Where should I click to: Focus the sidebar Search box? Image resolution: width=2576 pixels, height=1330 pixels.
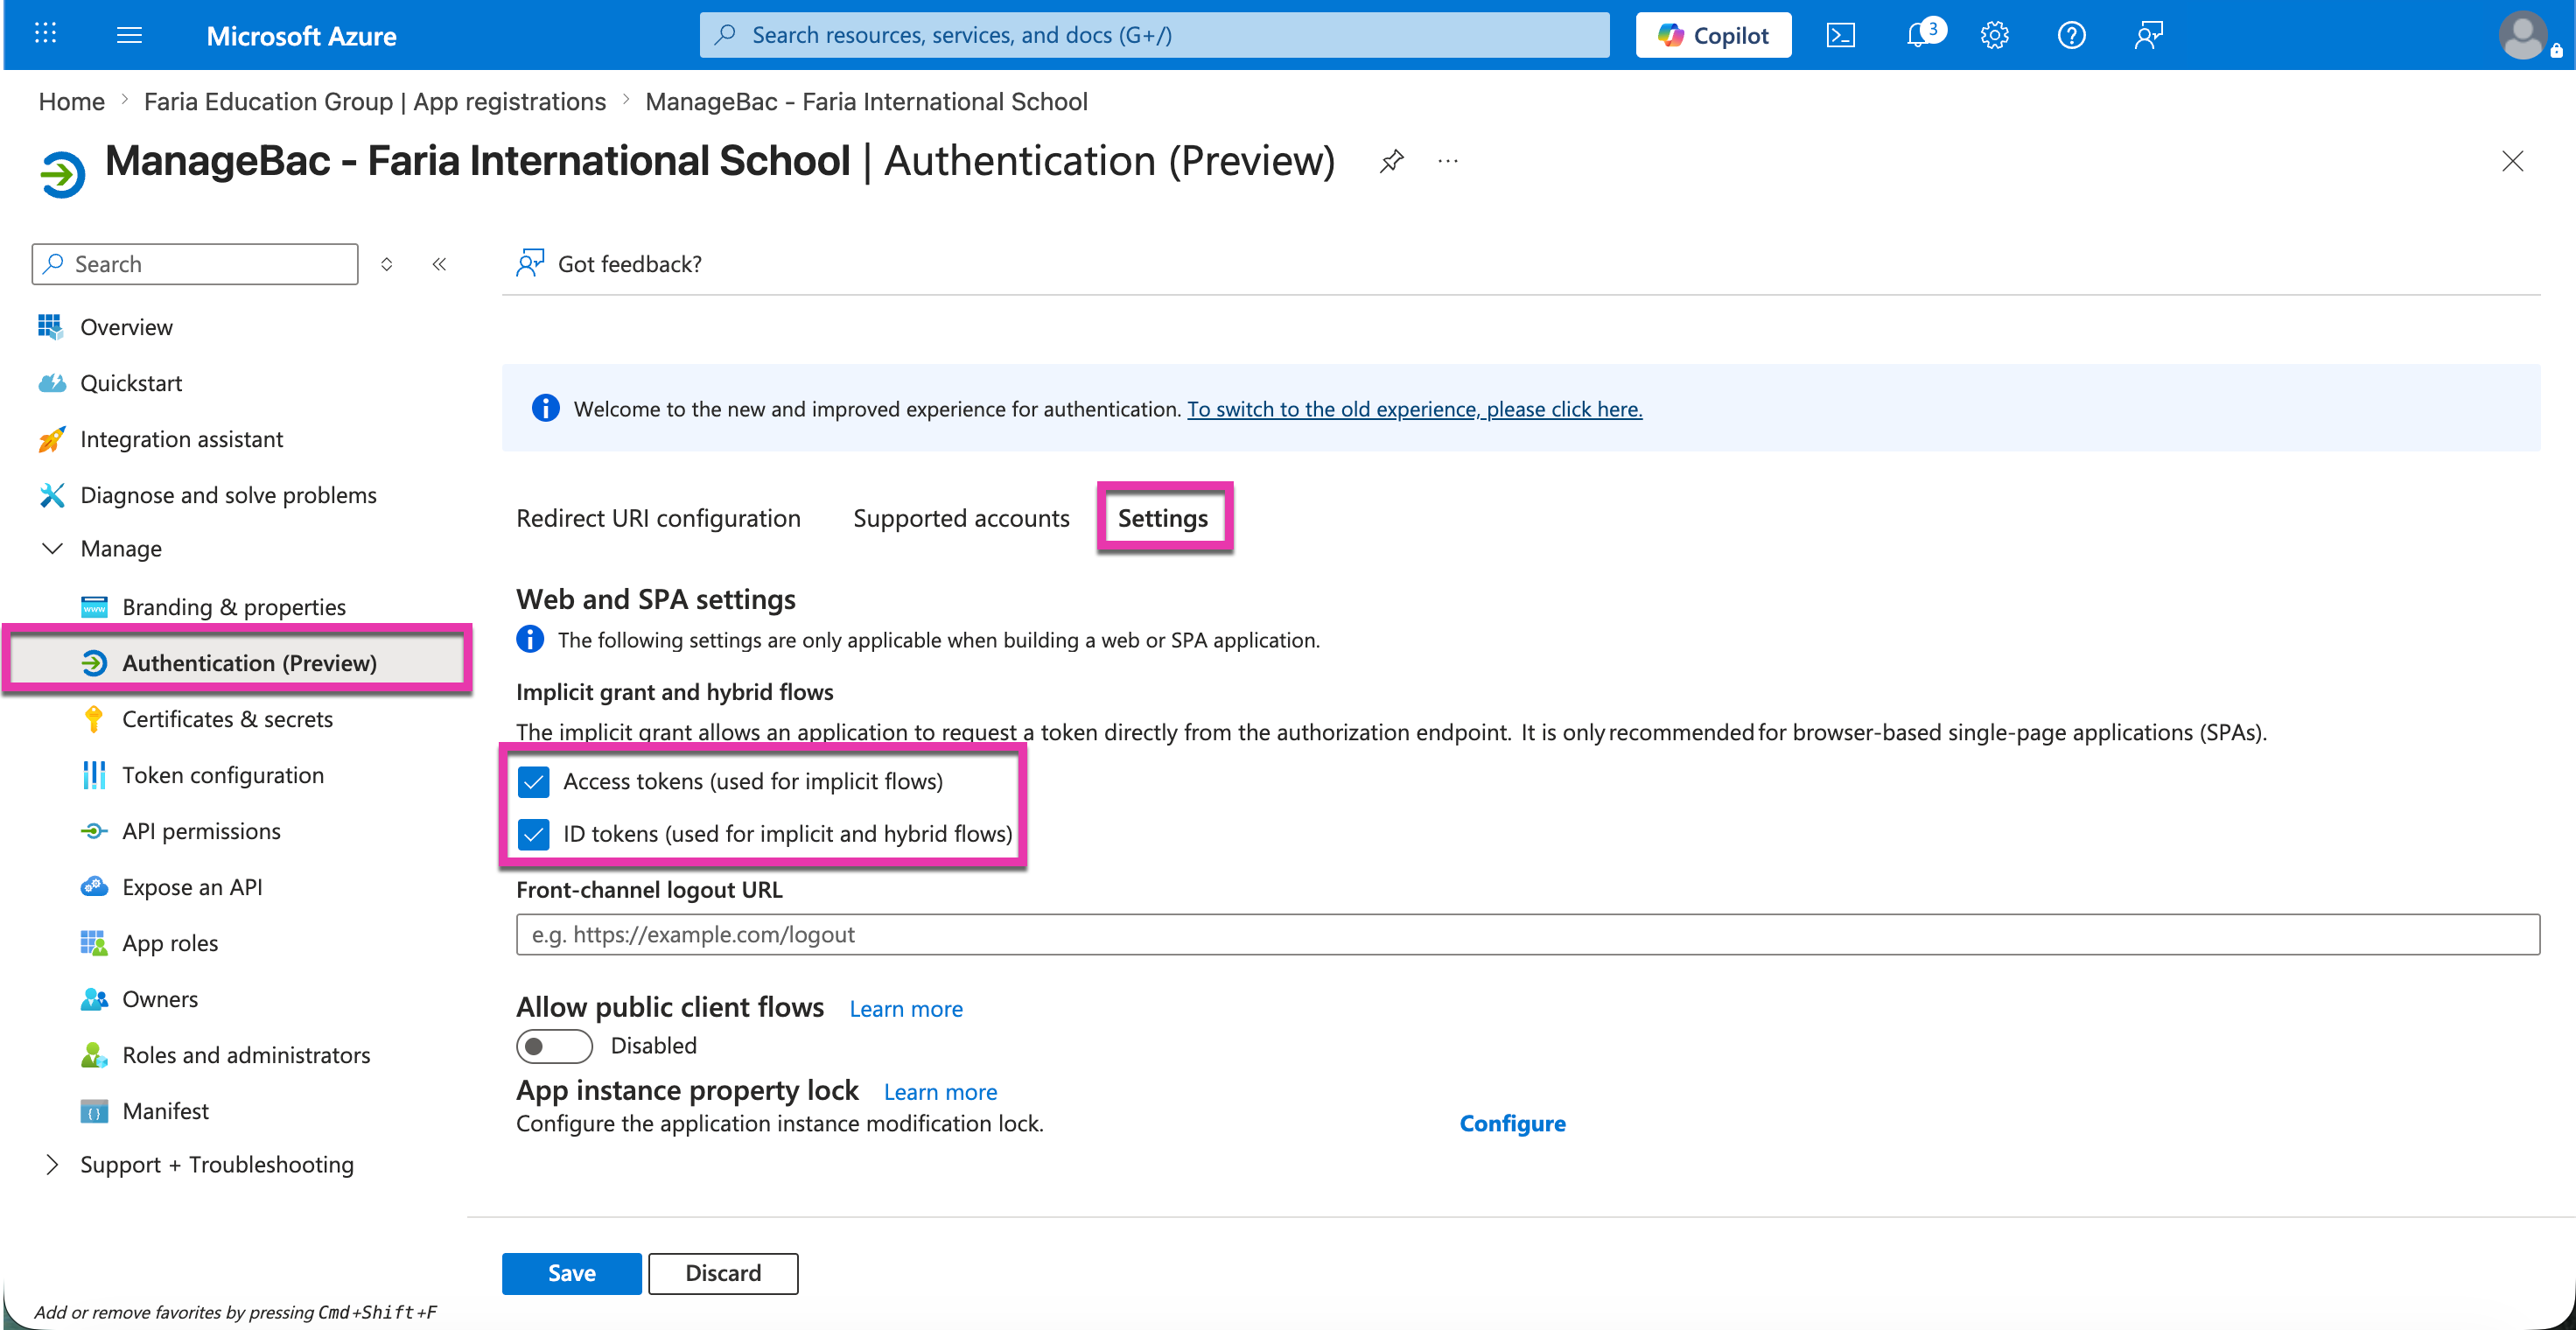[195, 264]
